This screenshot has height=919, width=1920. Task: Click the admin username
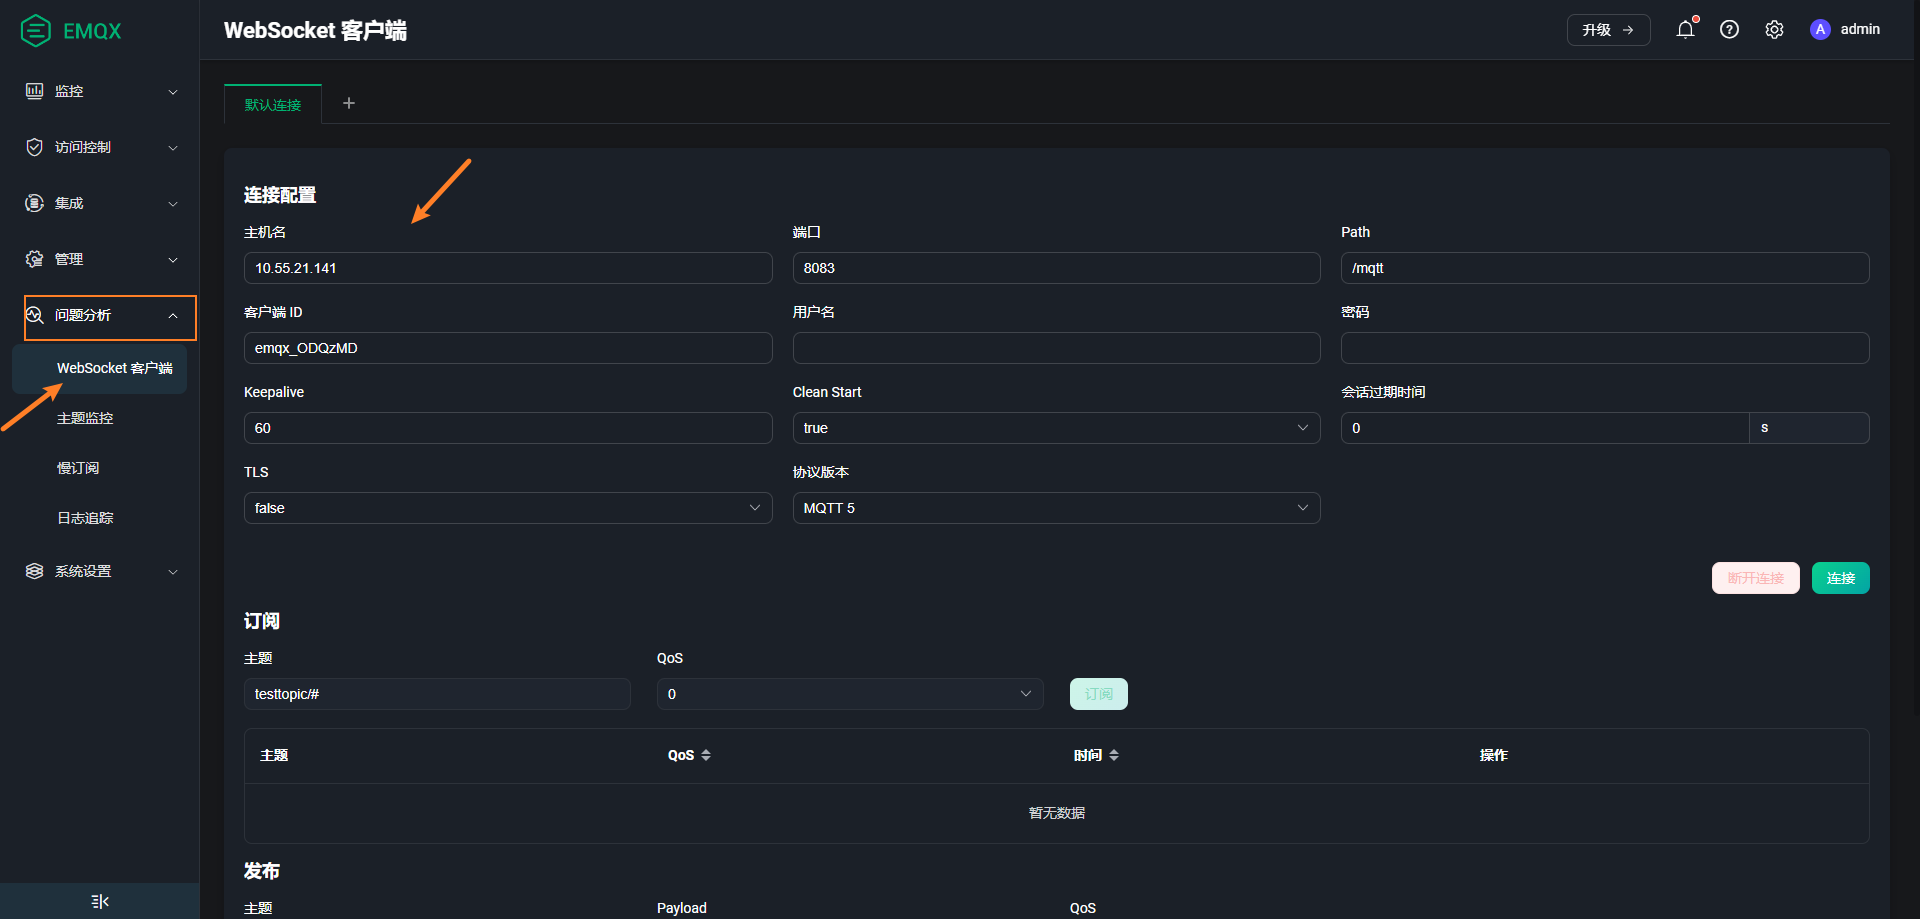click(1860, 29)
